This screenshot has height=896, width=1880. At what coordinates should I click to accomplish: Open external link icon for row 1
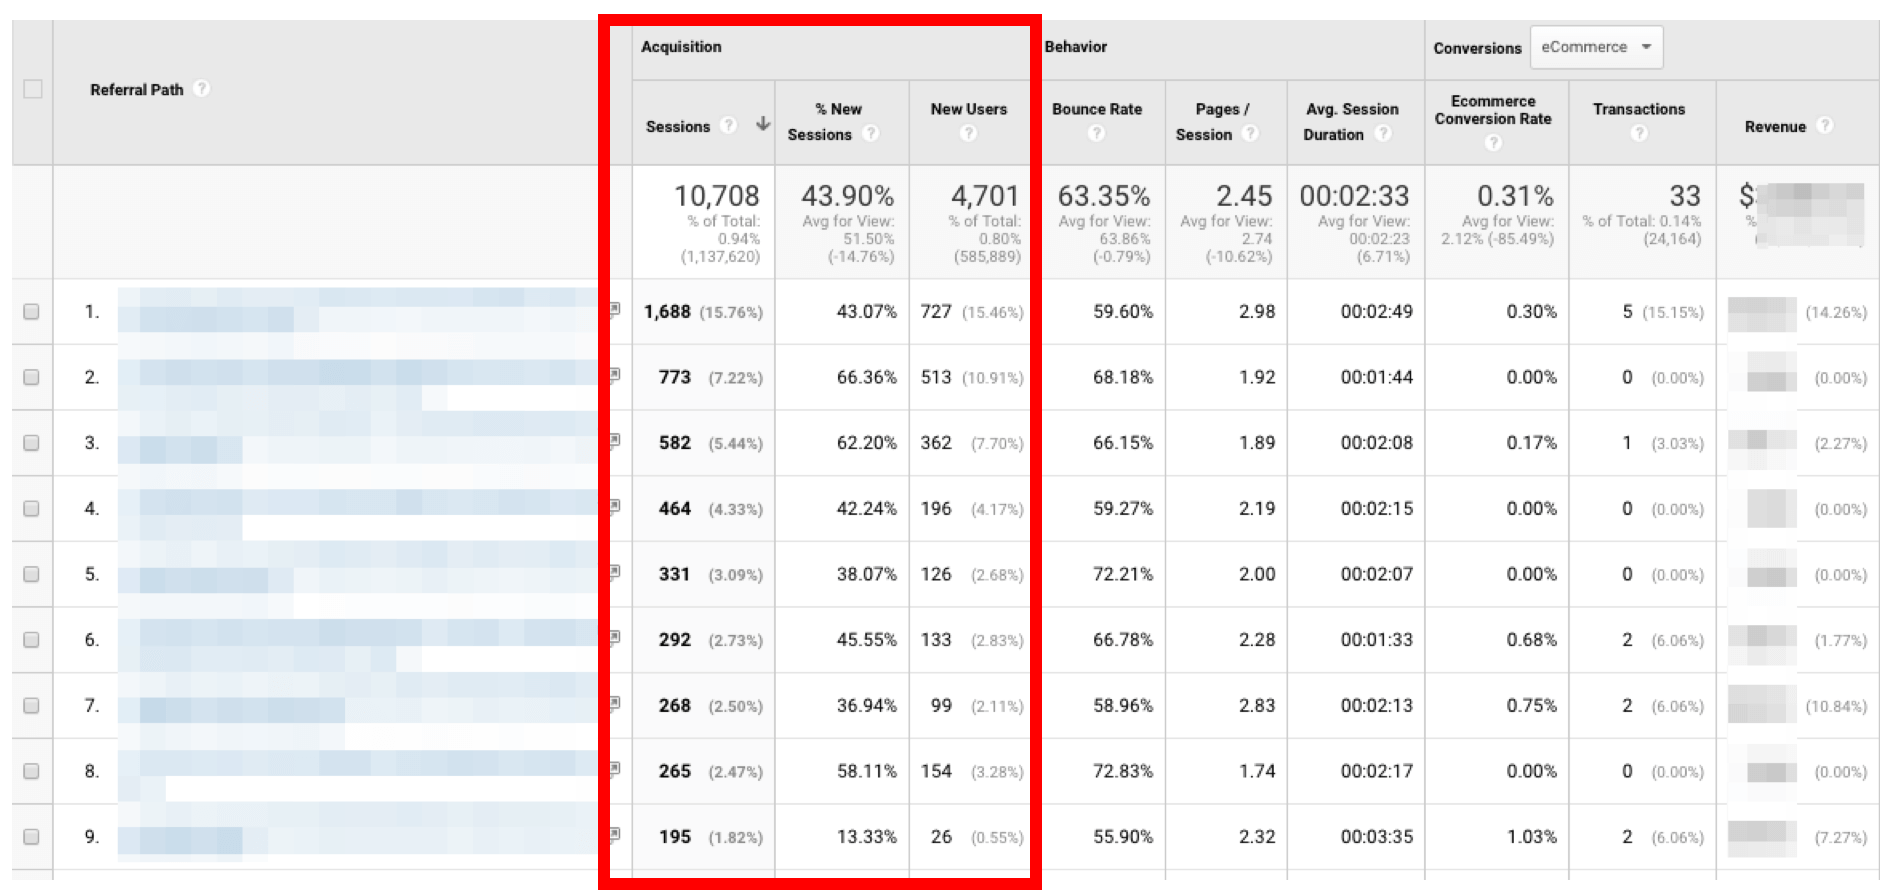coord(615,310)
